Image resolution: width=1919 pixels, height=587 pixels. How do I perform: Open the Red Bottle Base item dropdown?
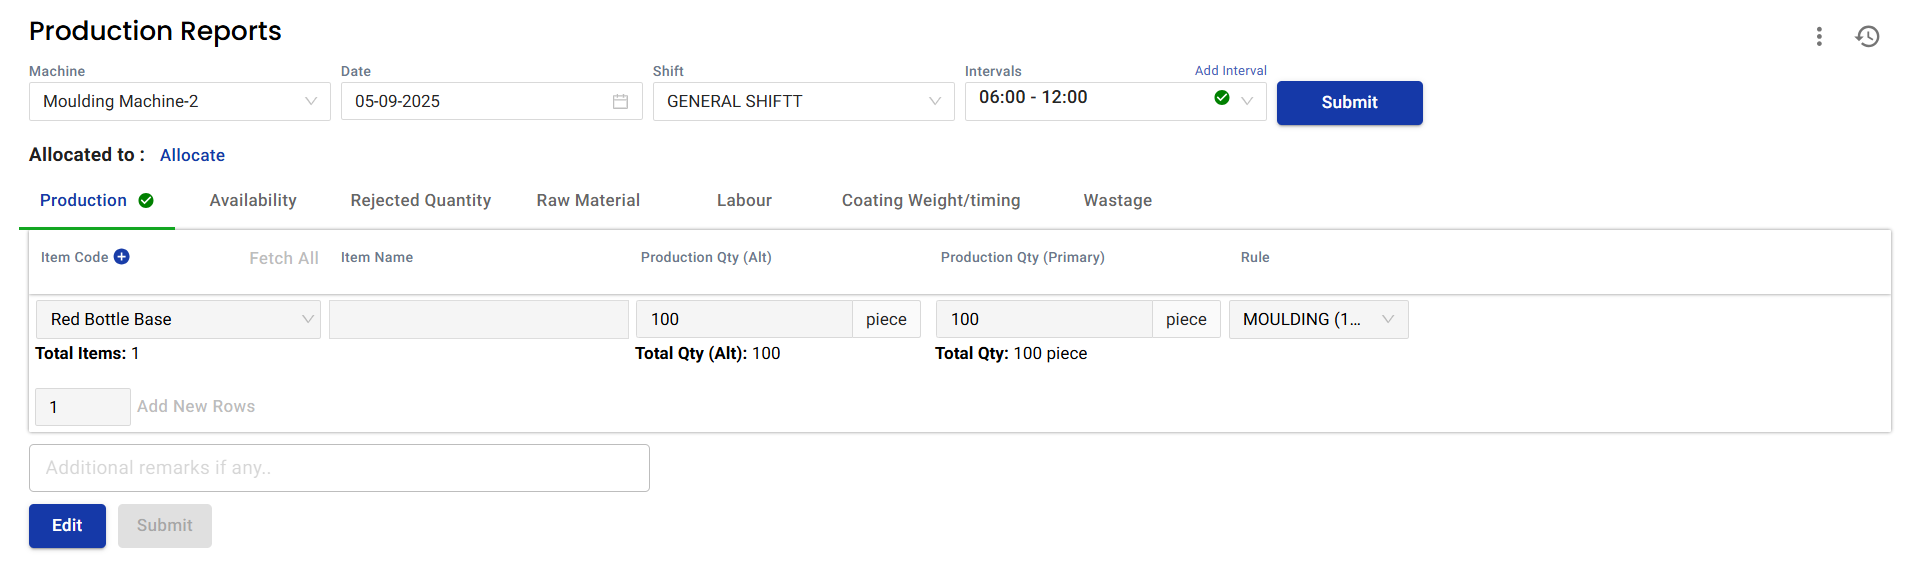(x=307, y=319)
